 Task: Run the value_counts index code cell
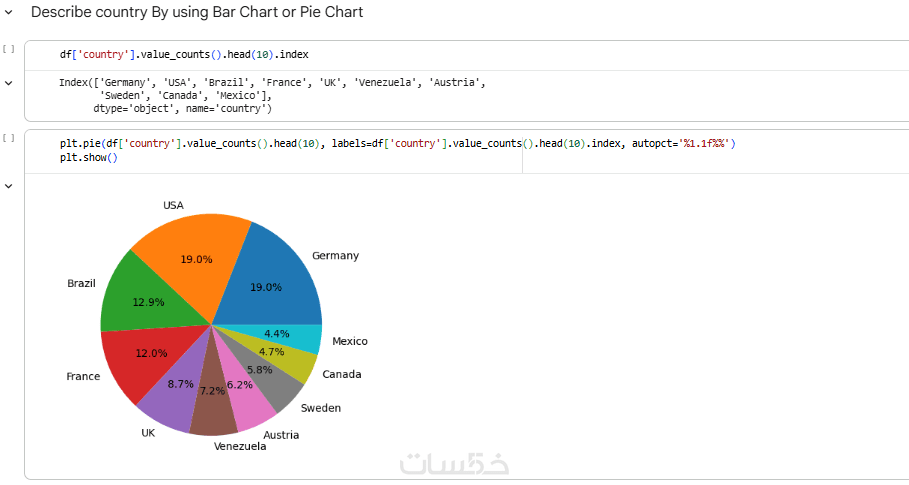[x=9, y=48]
